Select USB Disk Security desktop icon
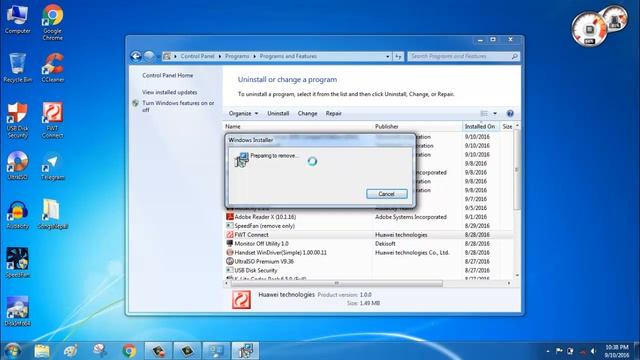The image size is (640, 360). (18, 120)
